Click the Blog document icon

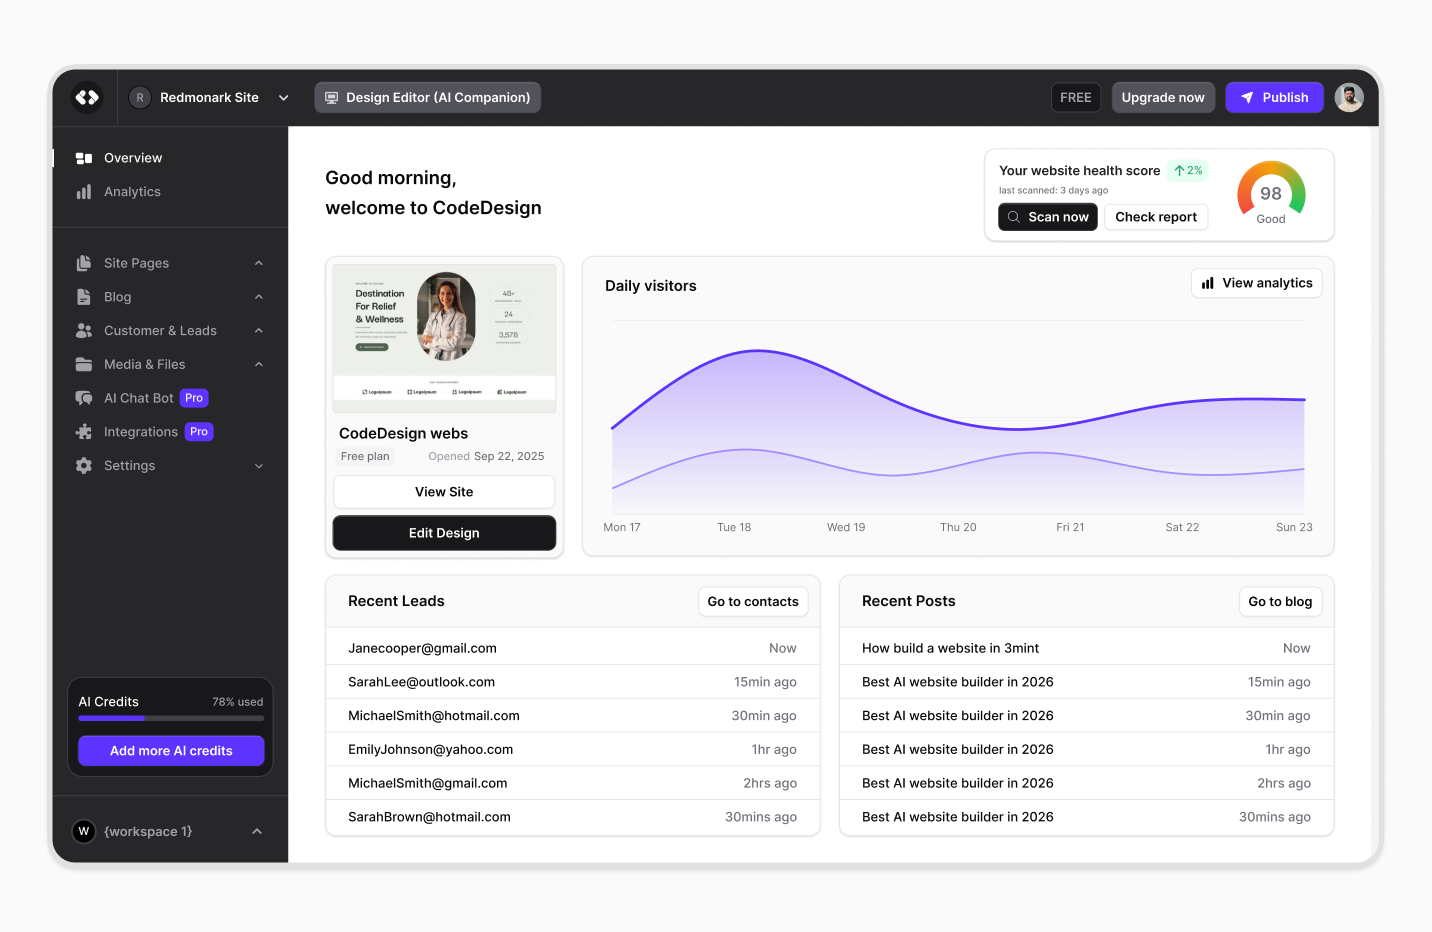(x=84, y=297)
